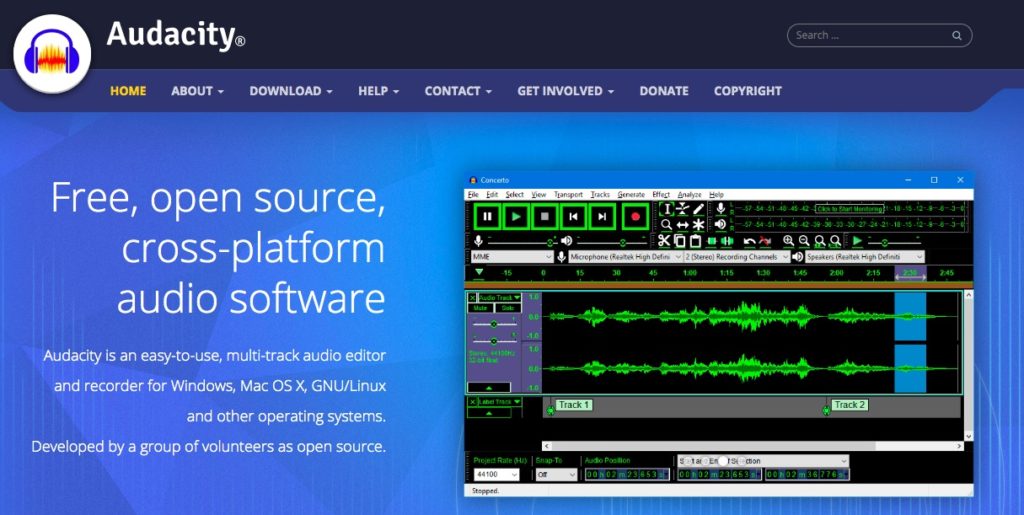Open the Edit menu
This screenshot has width=1024, height=515.
click(x=492, y=195)
